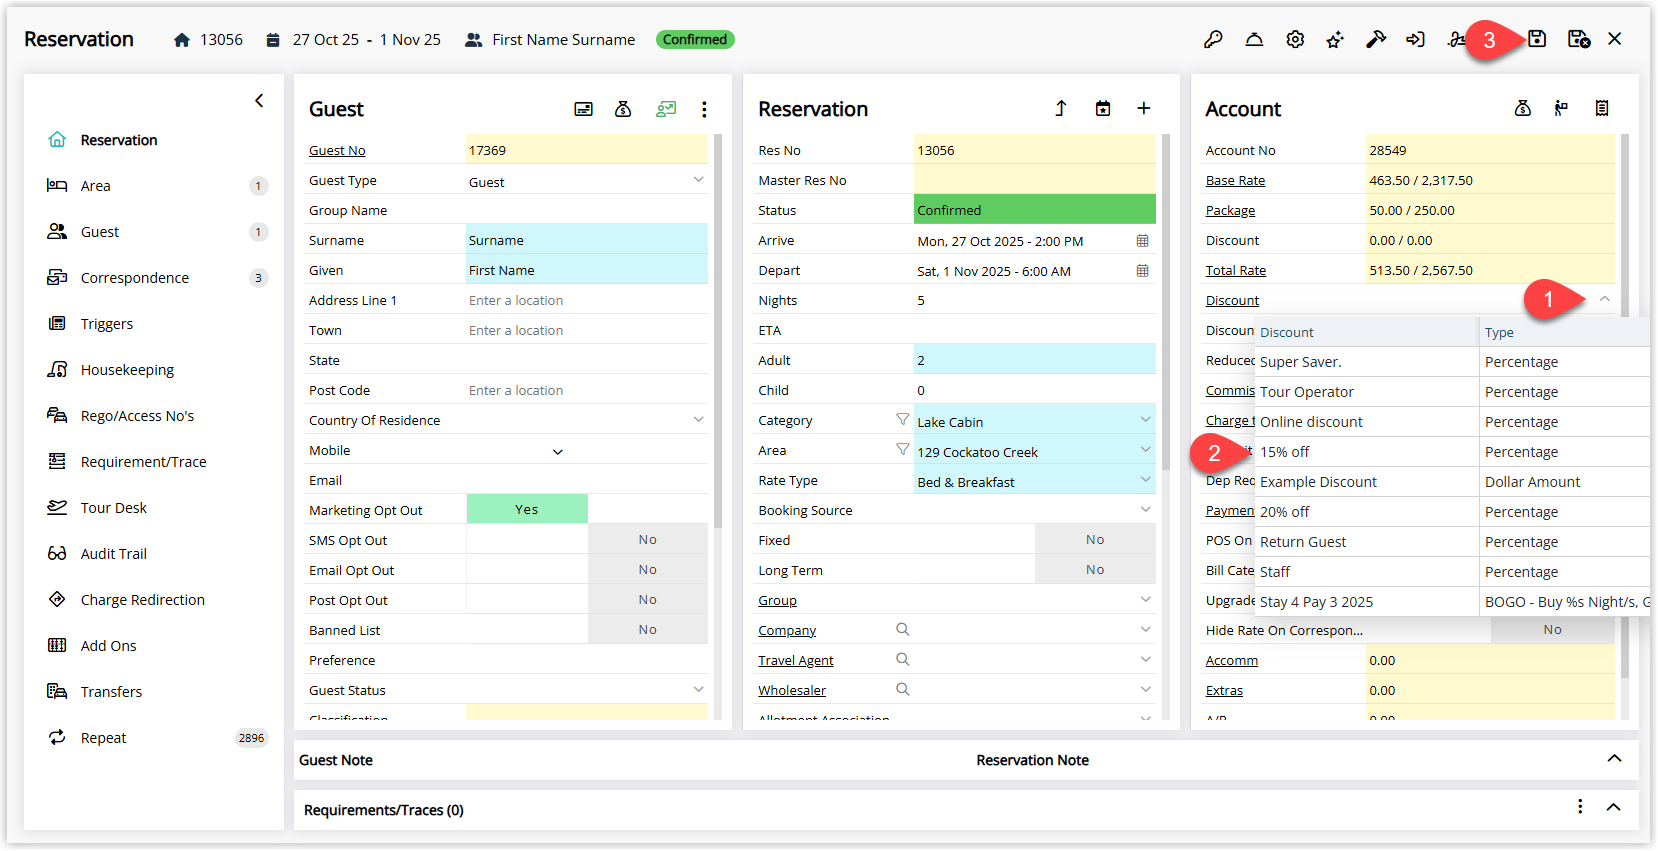
Task: Click the Category filter funnel icon
Action: 903,420
